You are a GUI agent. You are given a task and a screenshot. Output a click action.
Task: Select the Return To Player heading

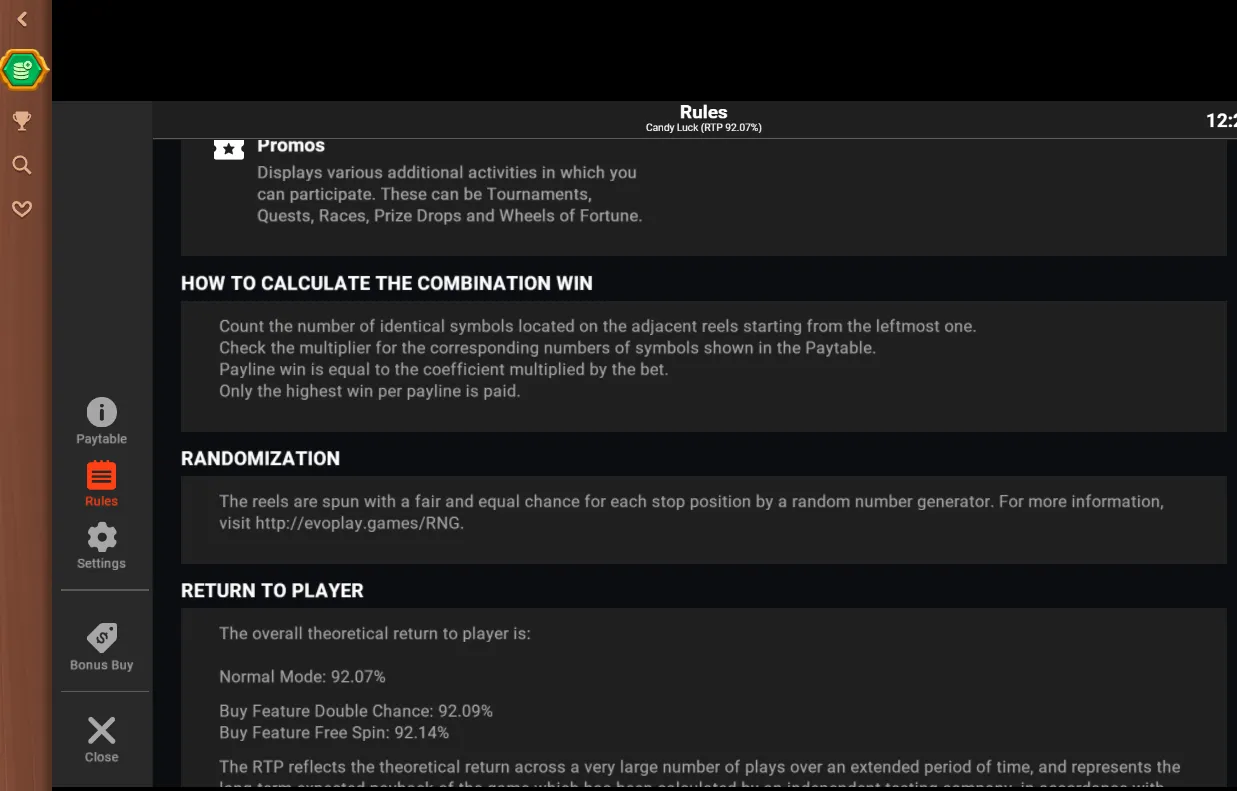272,590
